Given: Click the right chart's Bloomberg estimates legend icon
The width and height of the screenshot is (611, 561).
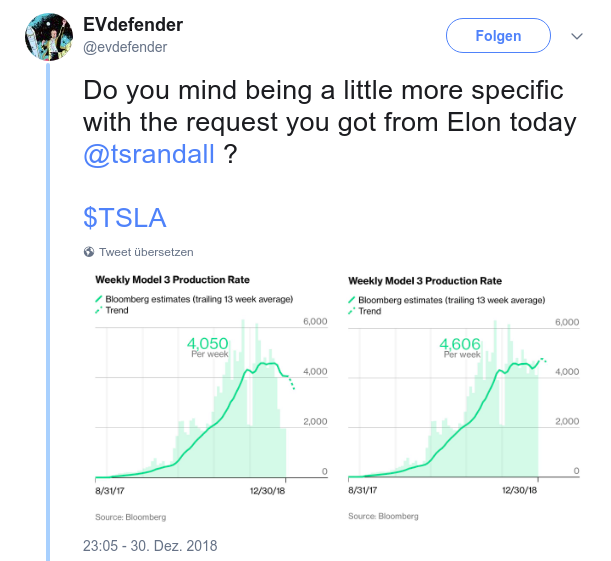Looking at the screenshot, I should point(351,300).
